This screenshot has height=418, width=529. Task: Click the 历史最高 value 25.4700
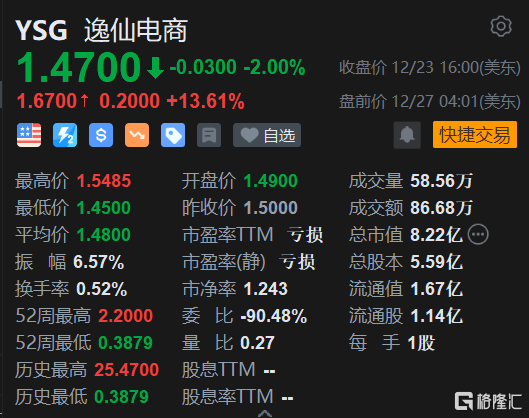pyautogui.click(x=127, y=370)
